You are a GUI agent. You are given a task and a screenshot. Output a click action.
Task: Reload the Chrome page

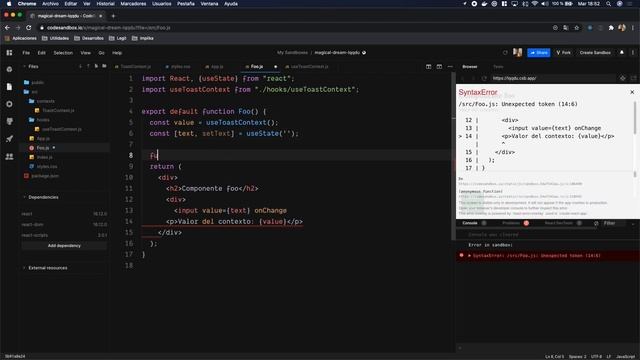tap(29, 28)
